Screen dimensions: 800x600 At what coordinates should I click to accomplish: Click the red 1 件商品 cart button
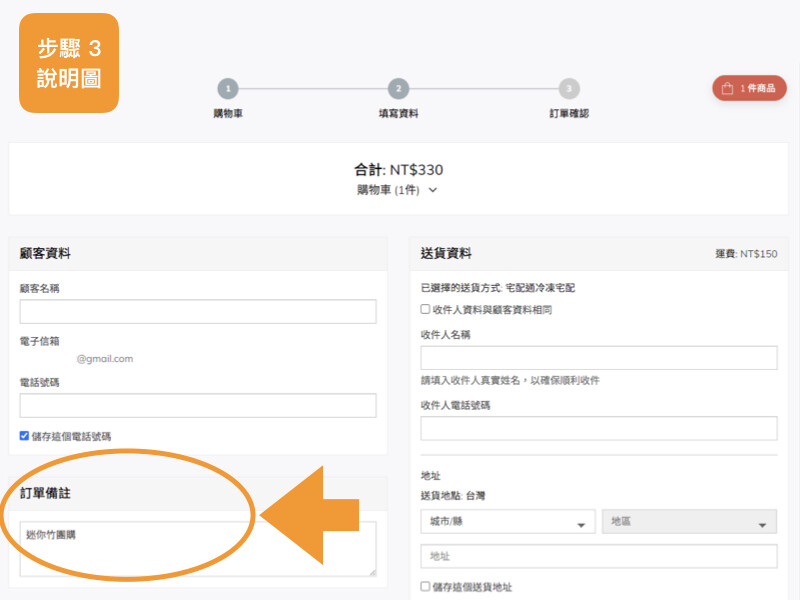(x=749, y=88)
